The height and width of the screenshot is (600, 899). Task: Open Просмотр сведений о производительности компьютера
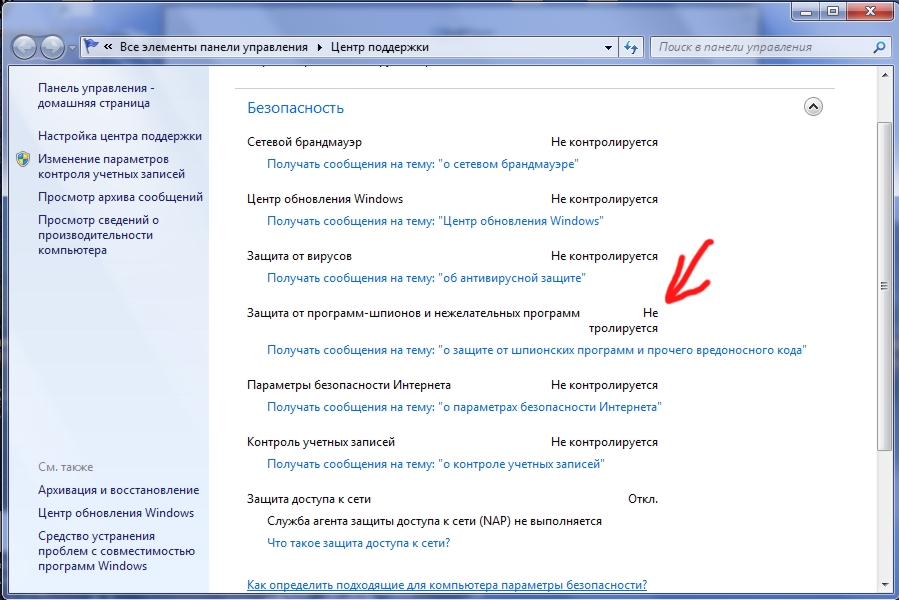tap(98, 235)
